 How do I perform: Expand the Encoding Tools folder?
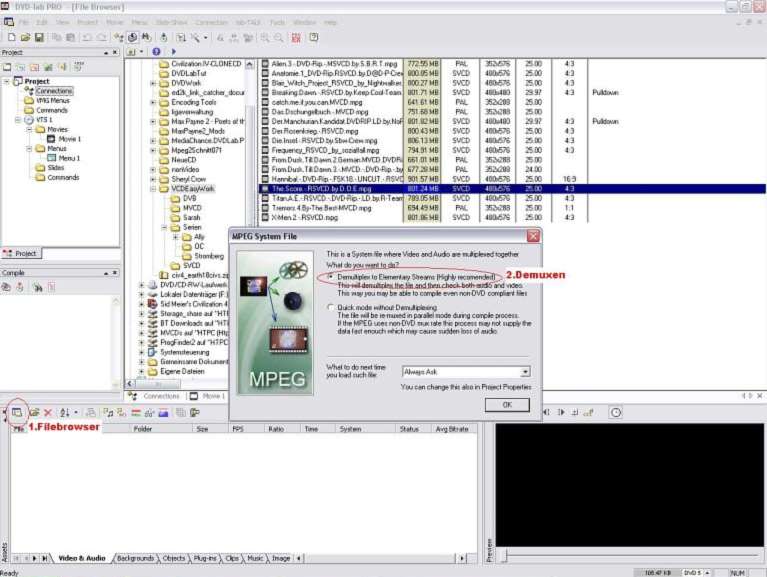[x=153, y=102]
